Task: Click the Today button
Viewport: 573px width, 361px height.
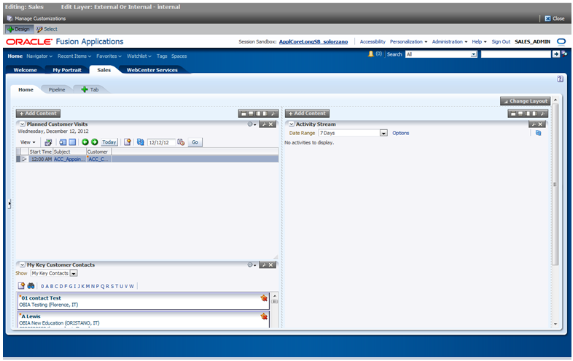Action: [109, 142]
